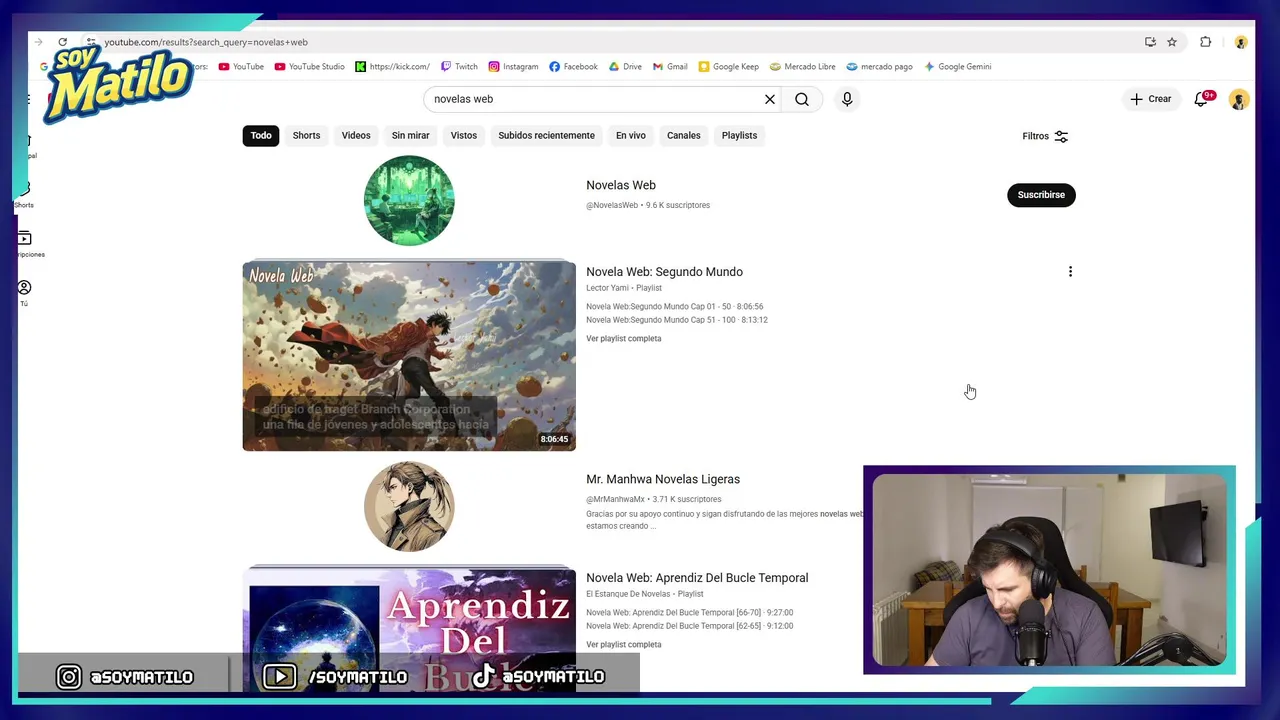Open the Novelas Web channel avatar
The image size is (1280, 720).
(x=409, y=200)
